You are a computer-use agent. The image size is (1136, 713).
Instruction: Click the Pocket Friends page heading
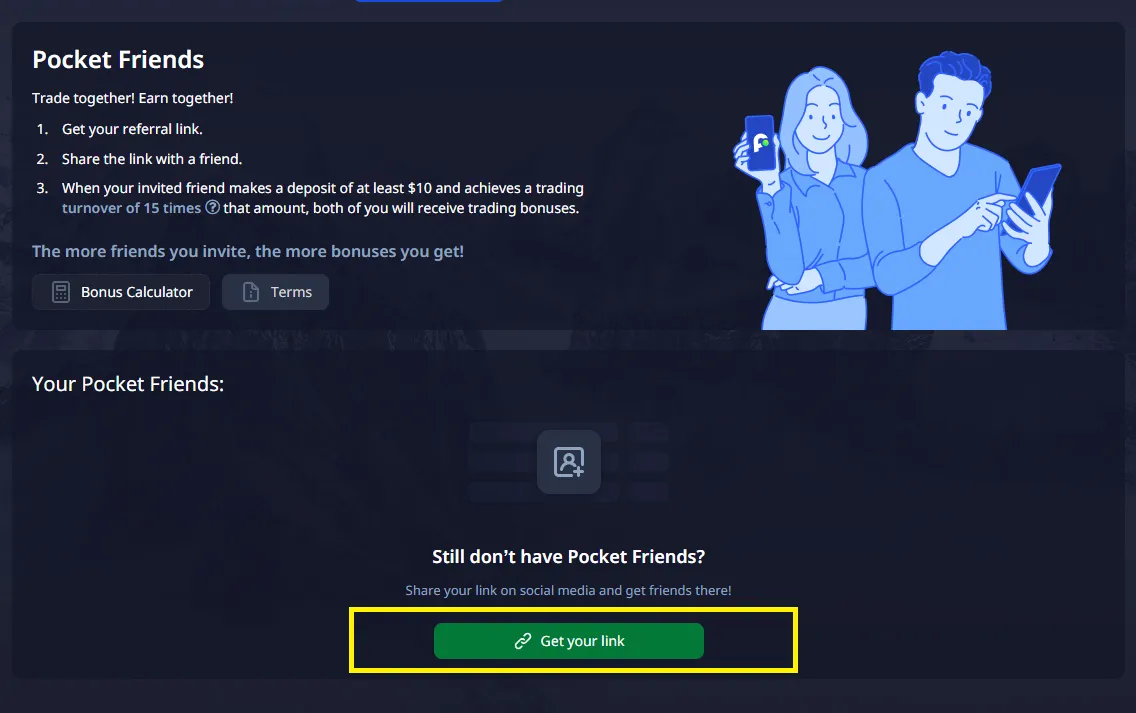(x=118, y=59)
